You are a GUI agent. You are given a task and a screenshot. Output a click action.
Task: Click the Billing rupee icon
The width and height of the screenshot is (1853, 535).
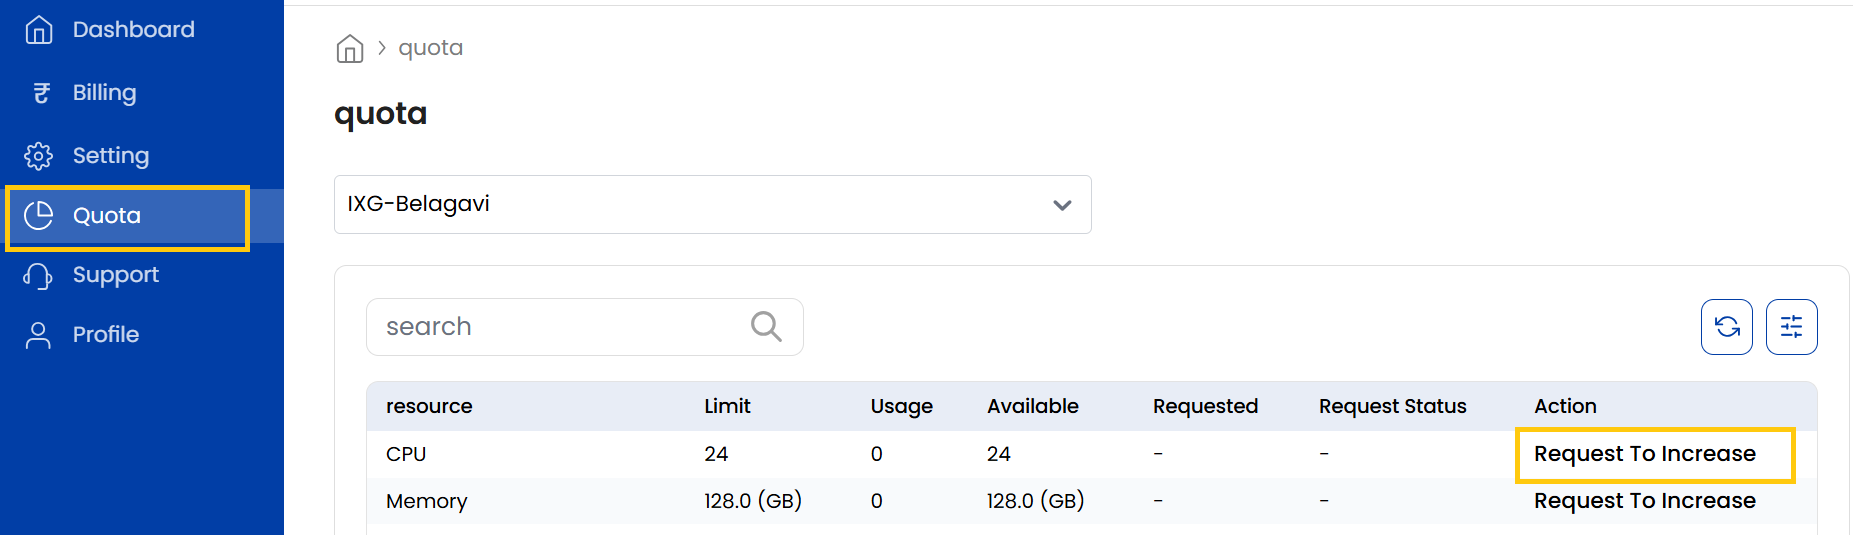tap(41, 93)
